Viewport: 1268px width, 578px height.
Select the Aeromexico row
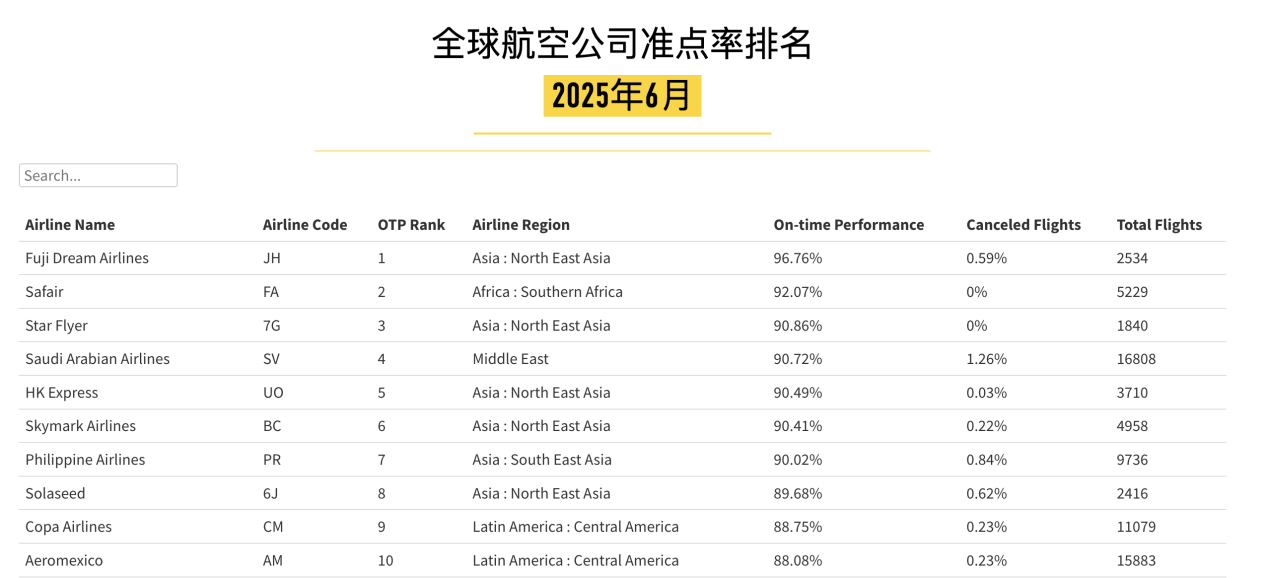tap(622, 561)
